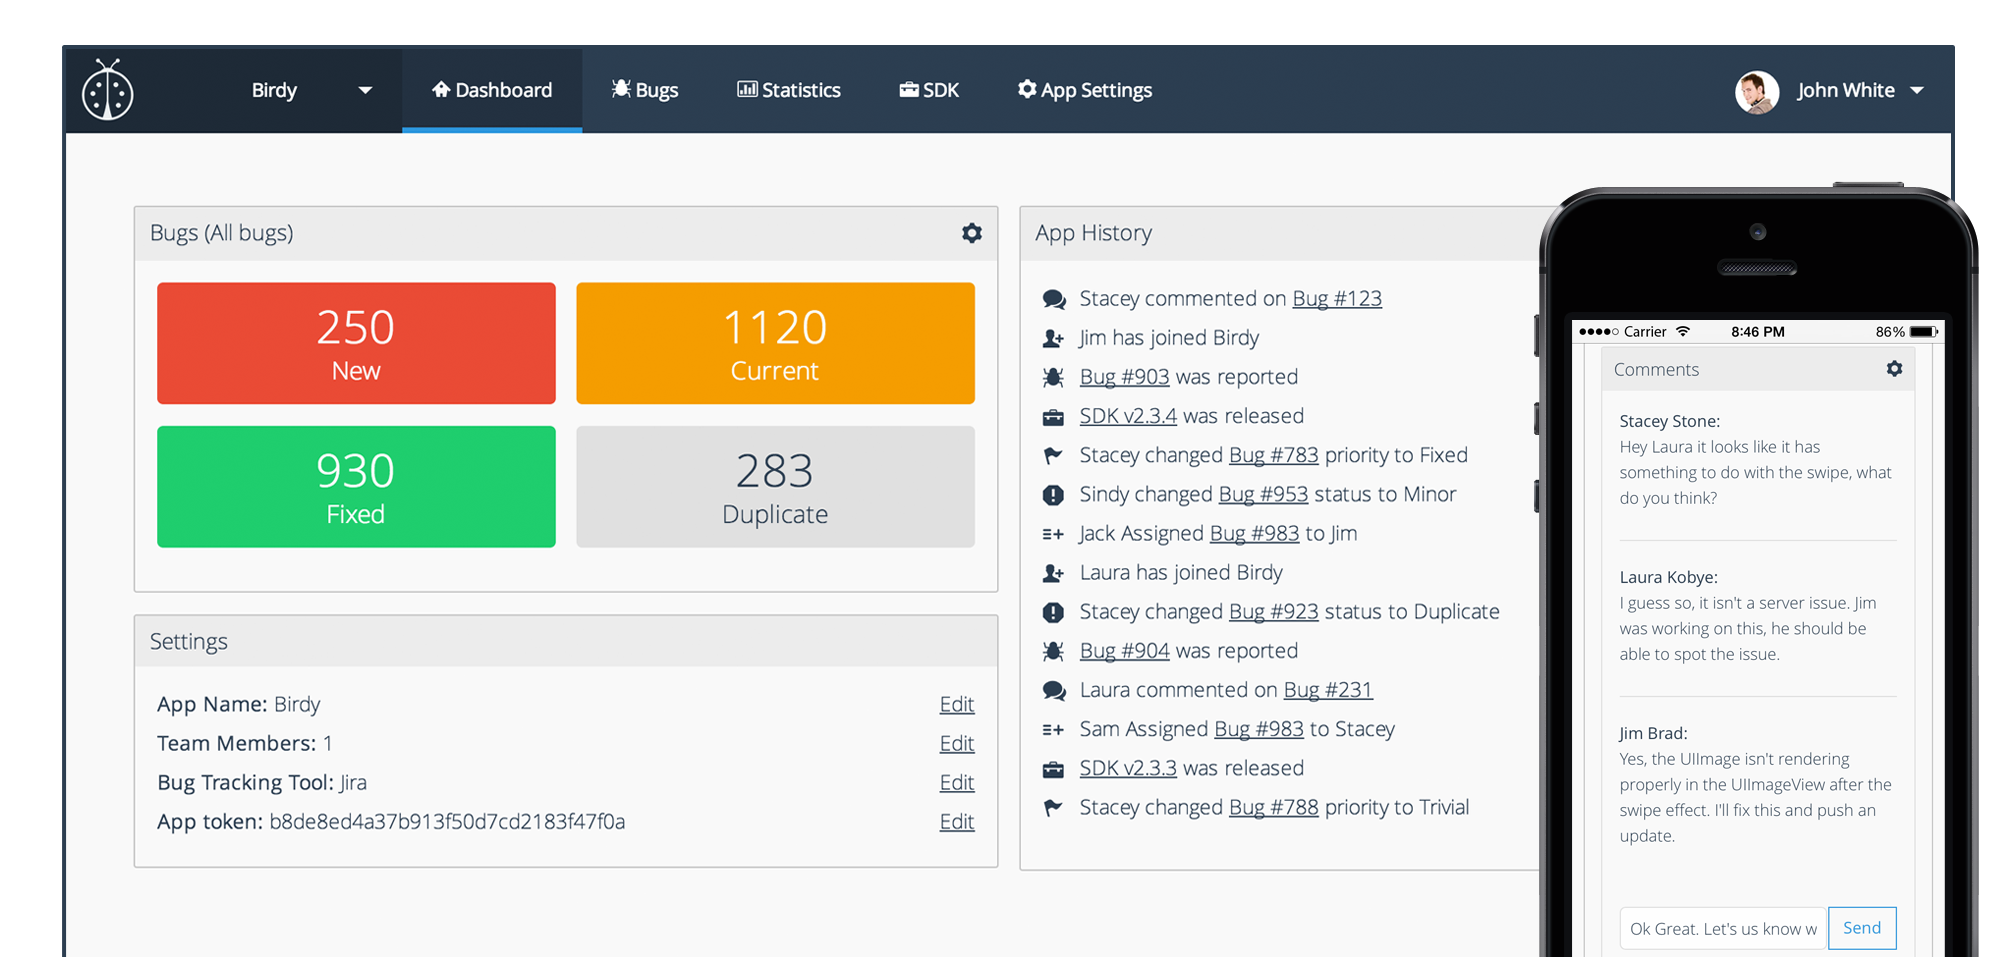Click the gear icon in Comments panel
Viewport: 2000px width, 957px height.
pos(1894,369)
